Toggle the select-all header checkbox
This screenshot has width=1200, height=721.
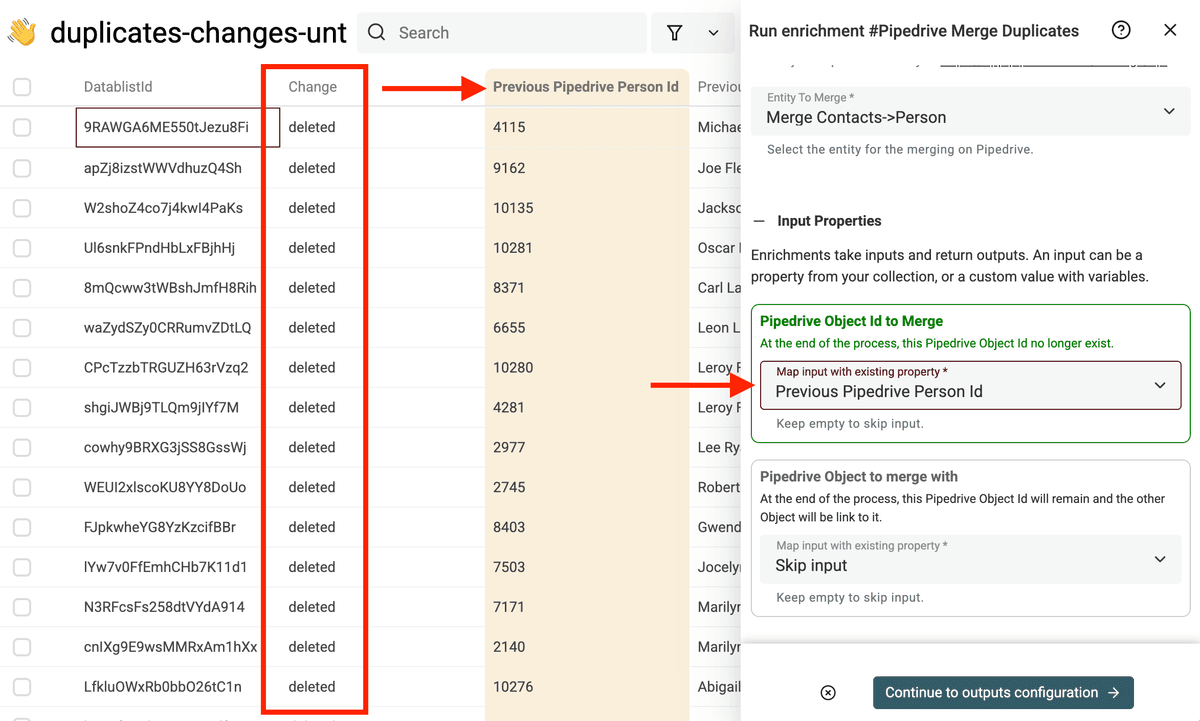point(22,87)
